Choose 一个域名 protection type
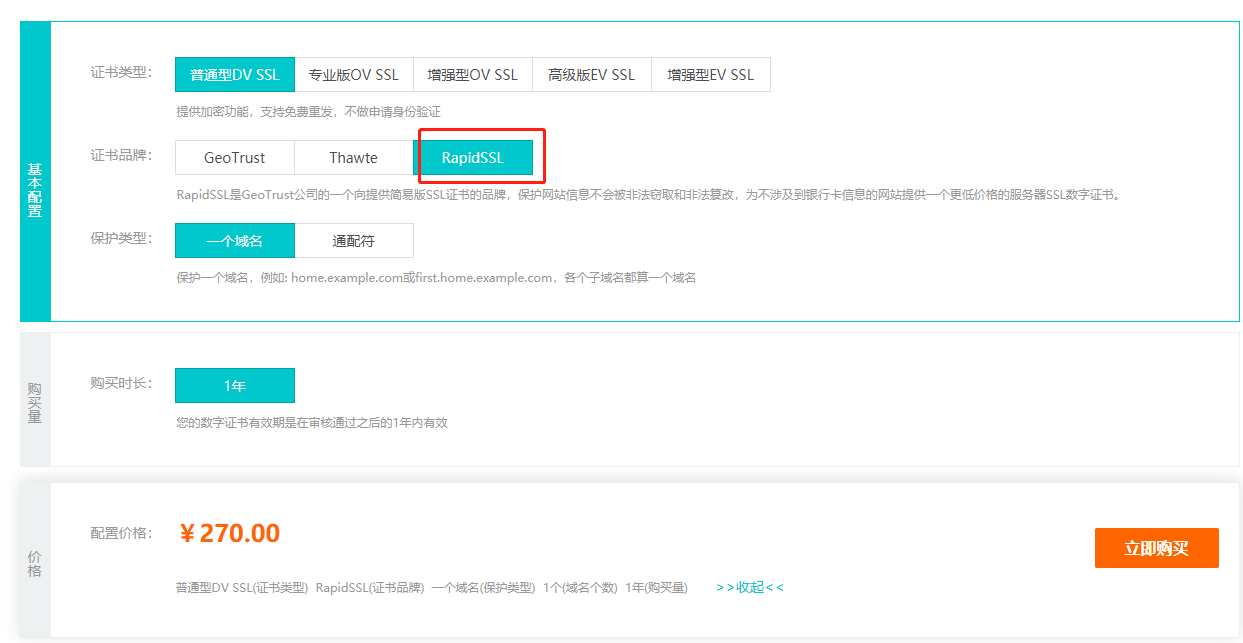This screenshot has width=1243, height=643. (235, 241)
